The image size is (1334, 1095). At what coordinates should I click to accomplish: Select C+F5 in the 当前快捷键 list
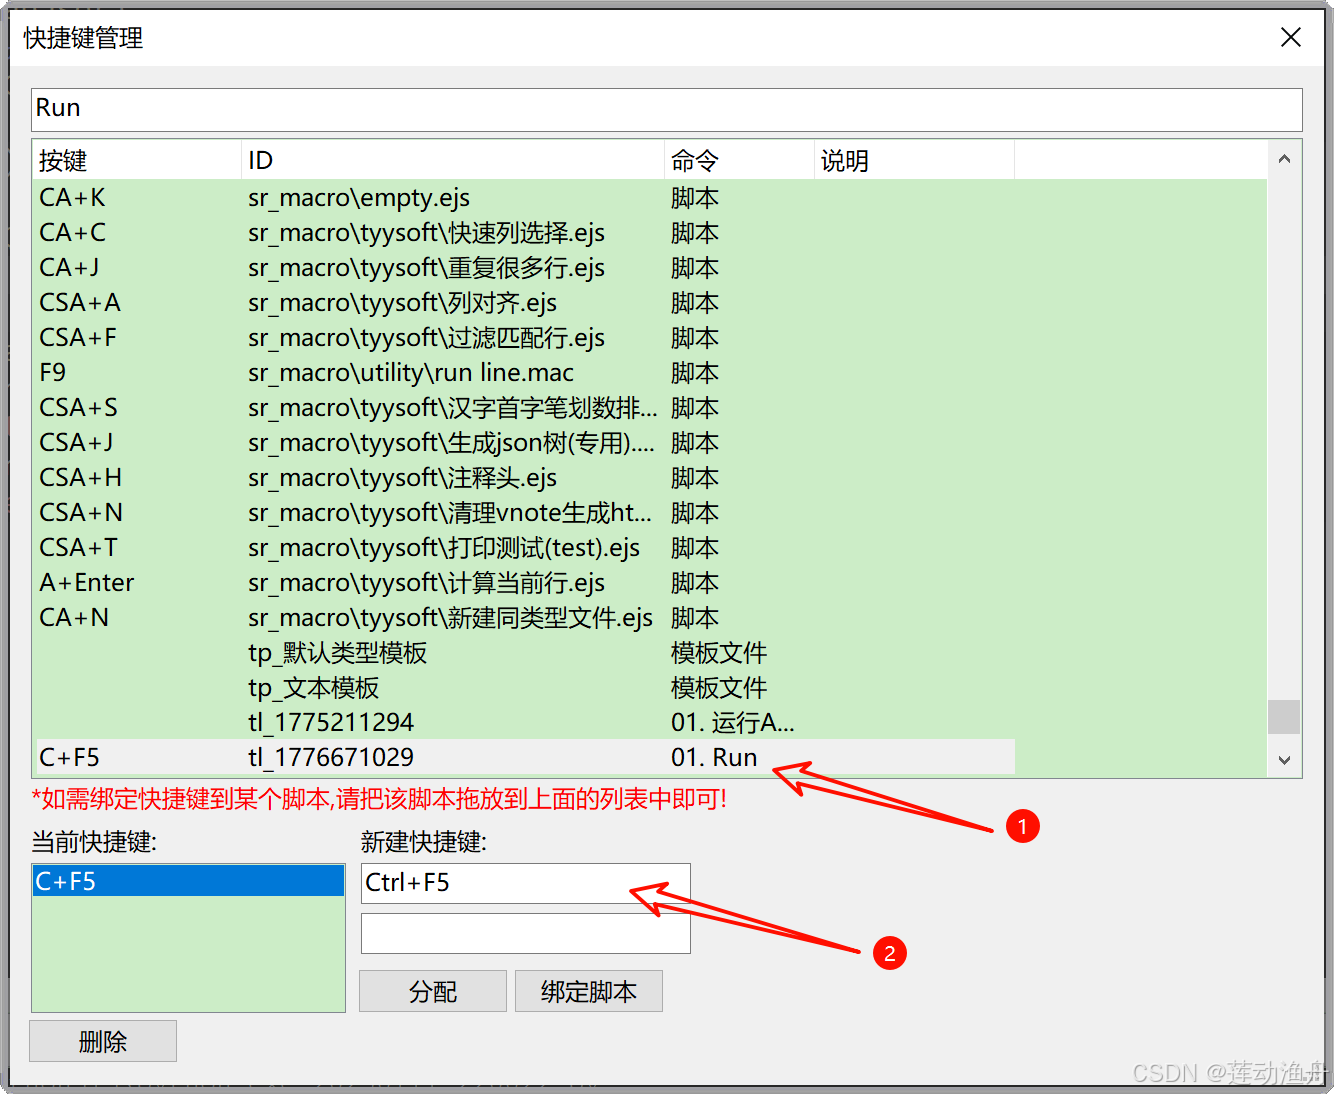click(188, 881)
